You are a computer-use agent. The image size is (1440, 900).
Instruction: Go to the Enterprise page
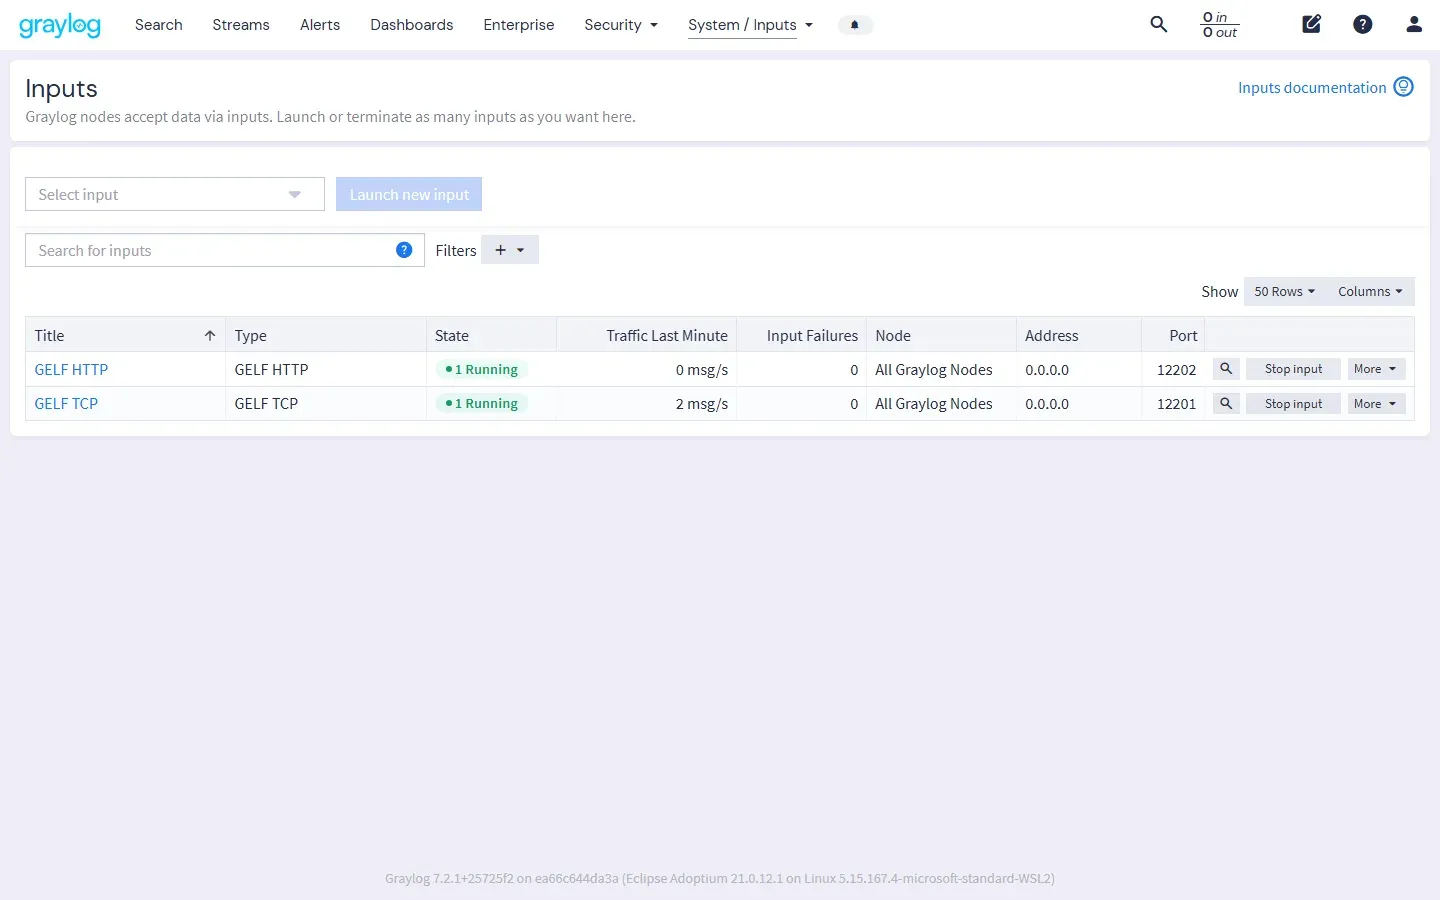519,25
